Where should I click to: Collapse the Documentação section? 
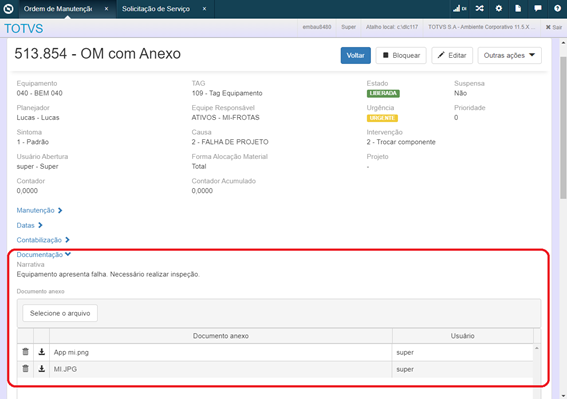coord(44,255)
